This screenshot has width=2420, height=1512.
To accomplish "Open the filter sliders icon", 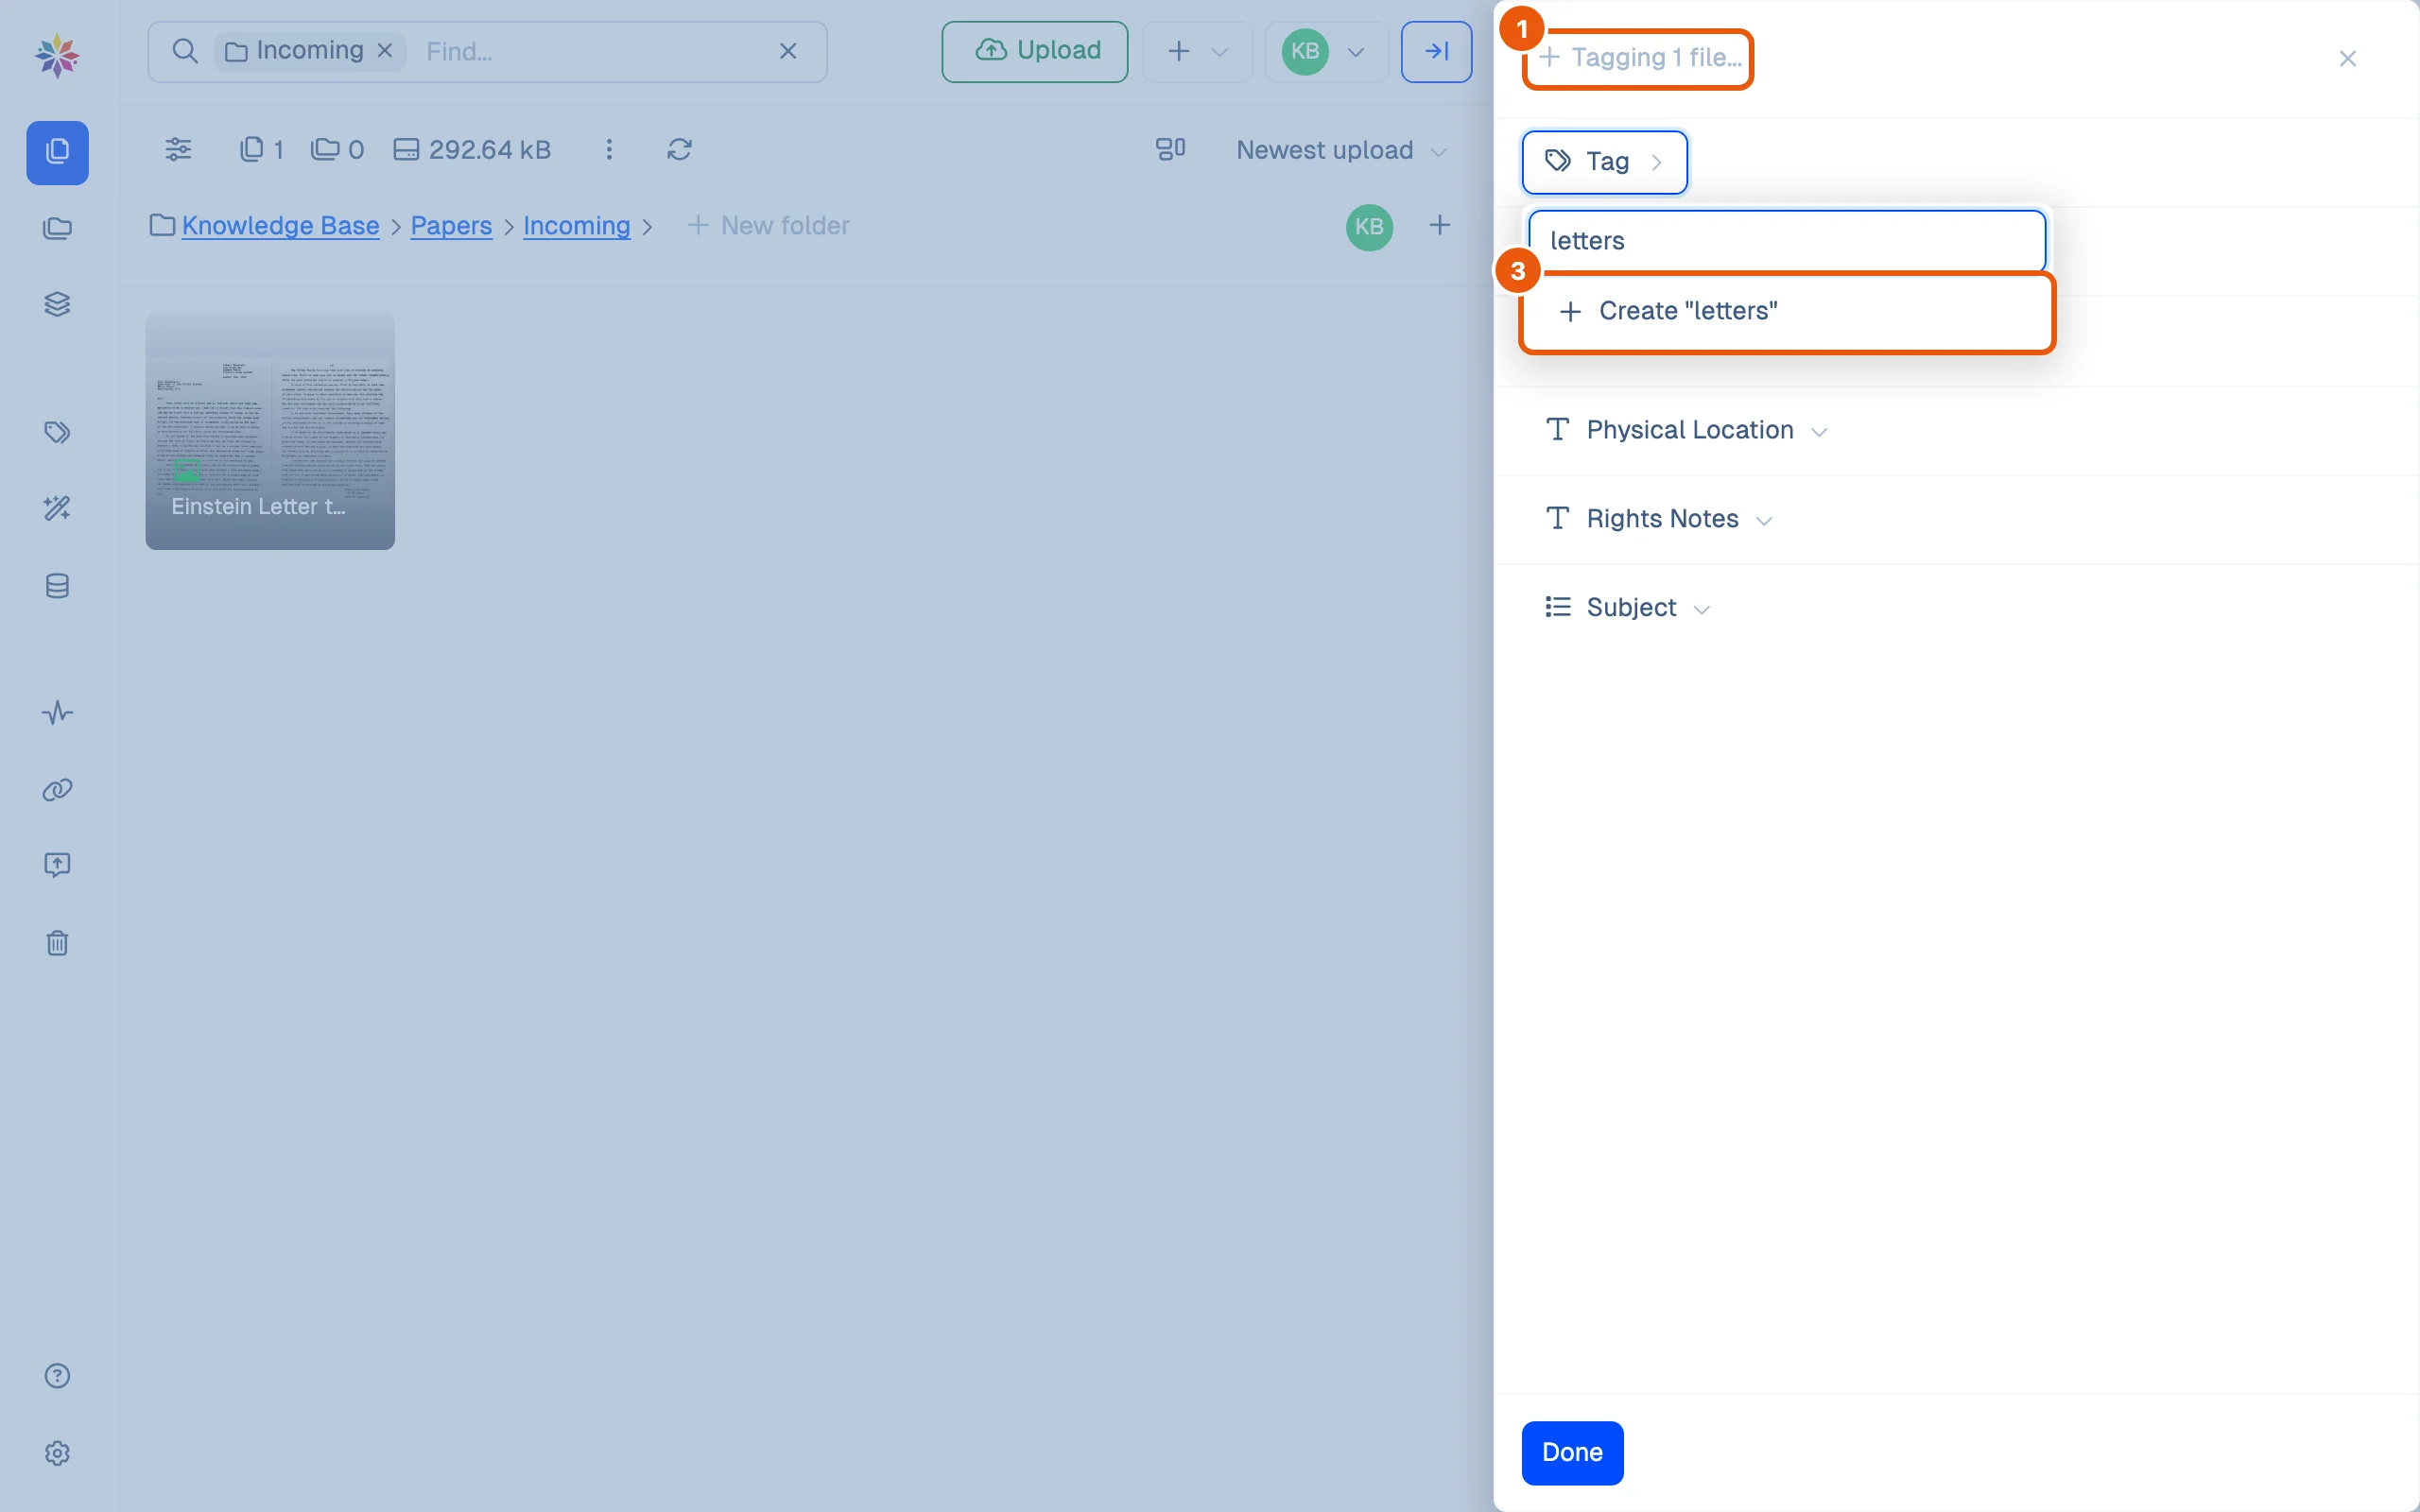I will pos(178,149).
